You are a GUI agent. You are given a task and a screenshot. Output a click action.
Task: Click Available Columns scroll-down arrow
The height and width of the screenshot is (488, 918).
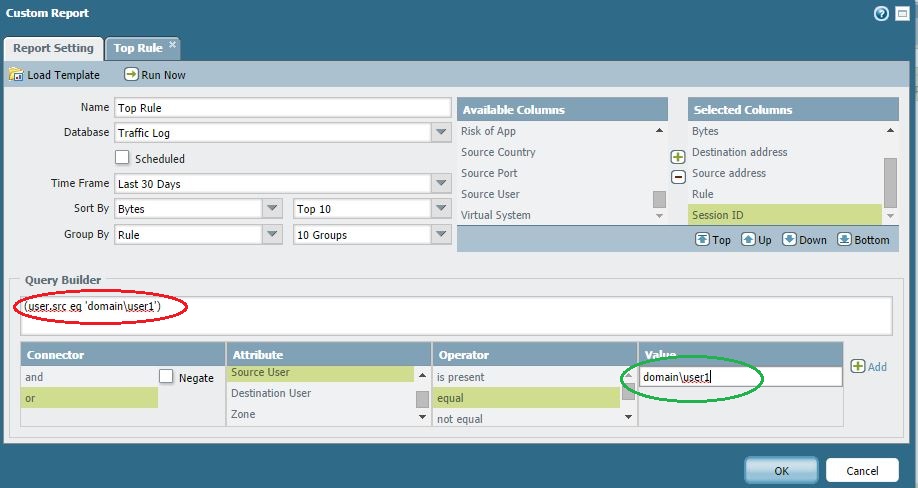(659, 216)
